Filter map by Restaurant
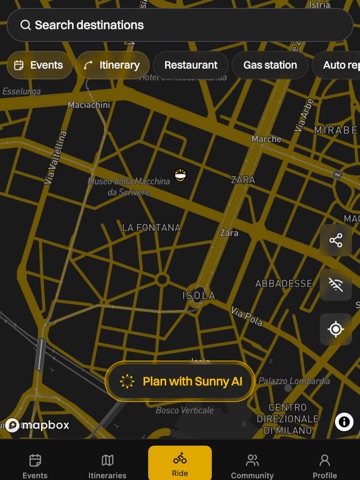Image resolution: width=360 pixels, height=480 pixels. pyautogui.click(x=191, y=65)
